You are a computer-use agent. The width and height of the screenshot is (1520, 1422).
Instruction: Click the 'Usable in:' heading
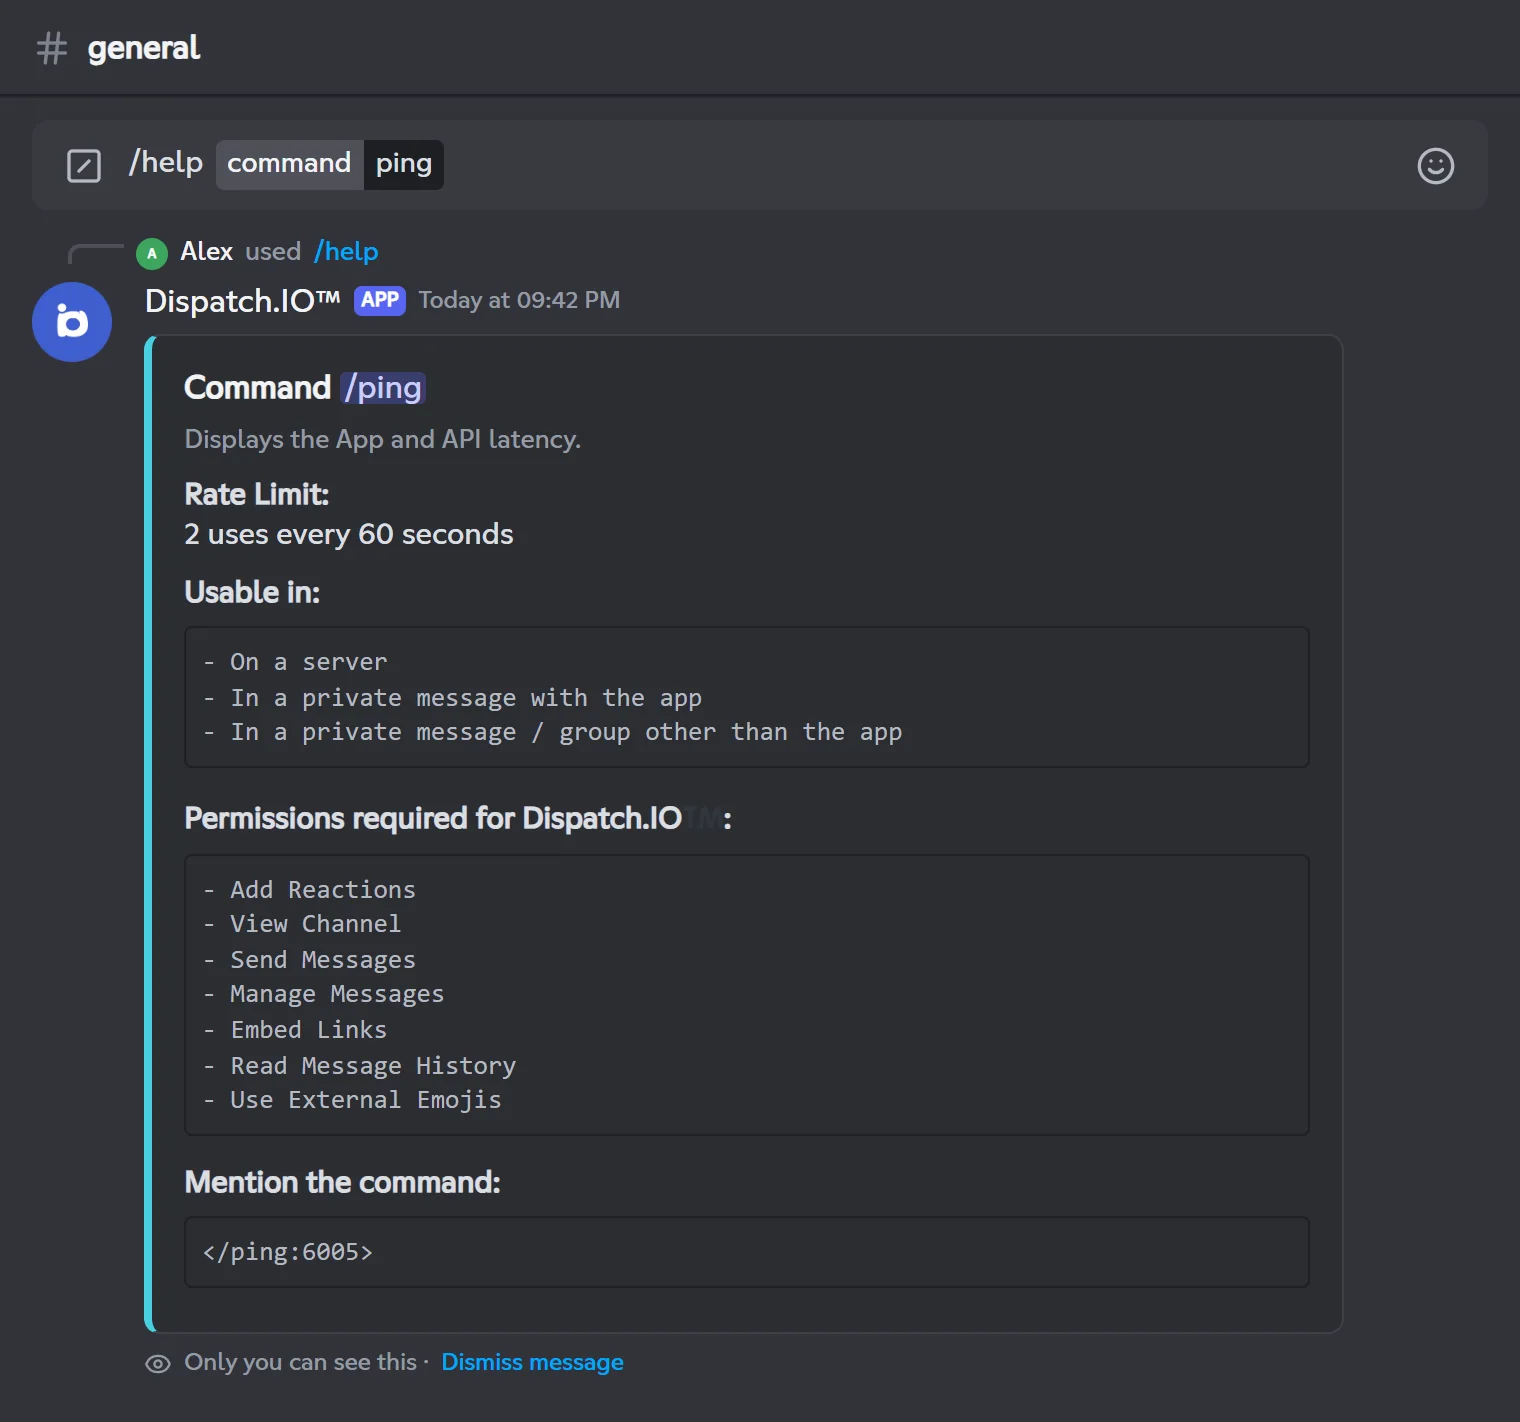pyautogui.click(x=252, y=592)
